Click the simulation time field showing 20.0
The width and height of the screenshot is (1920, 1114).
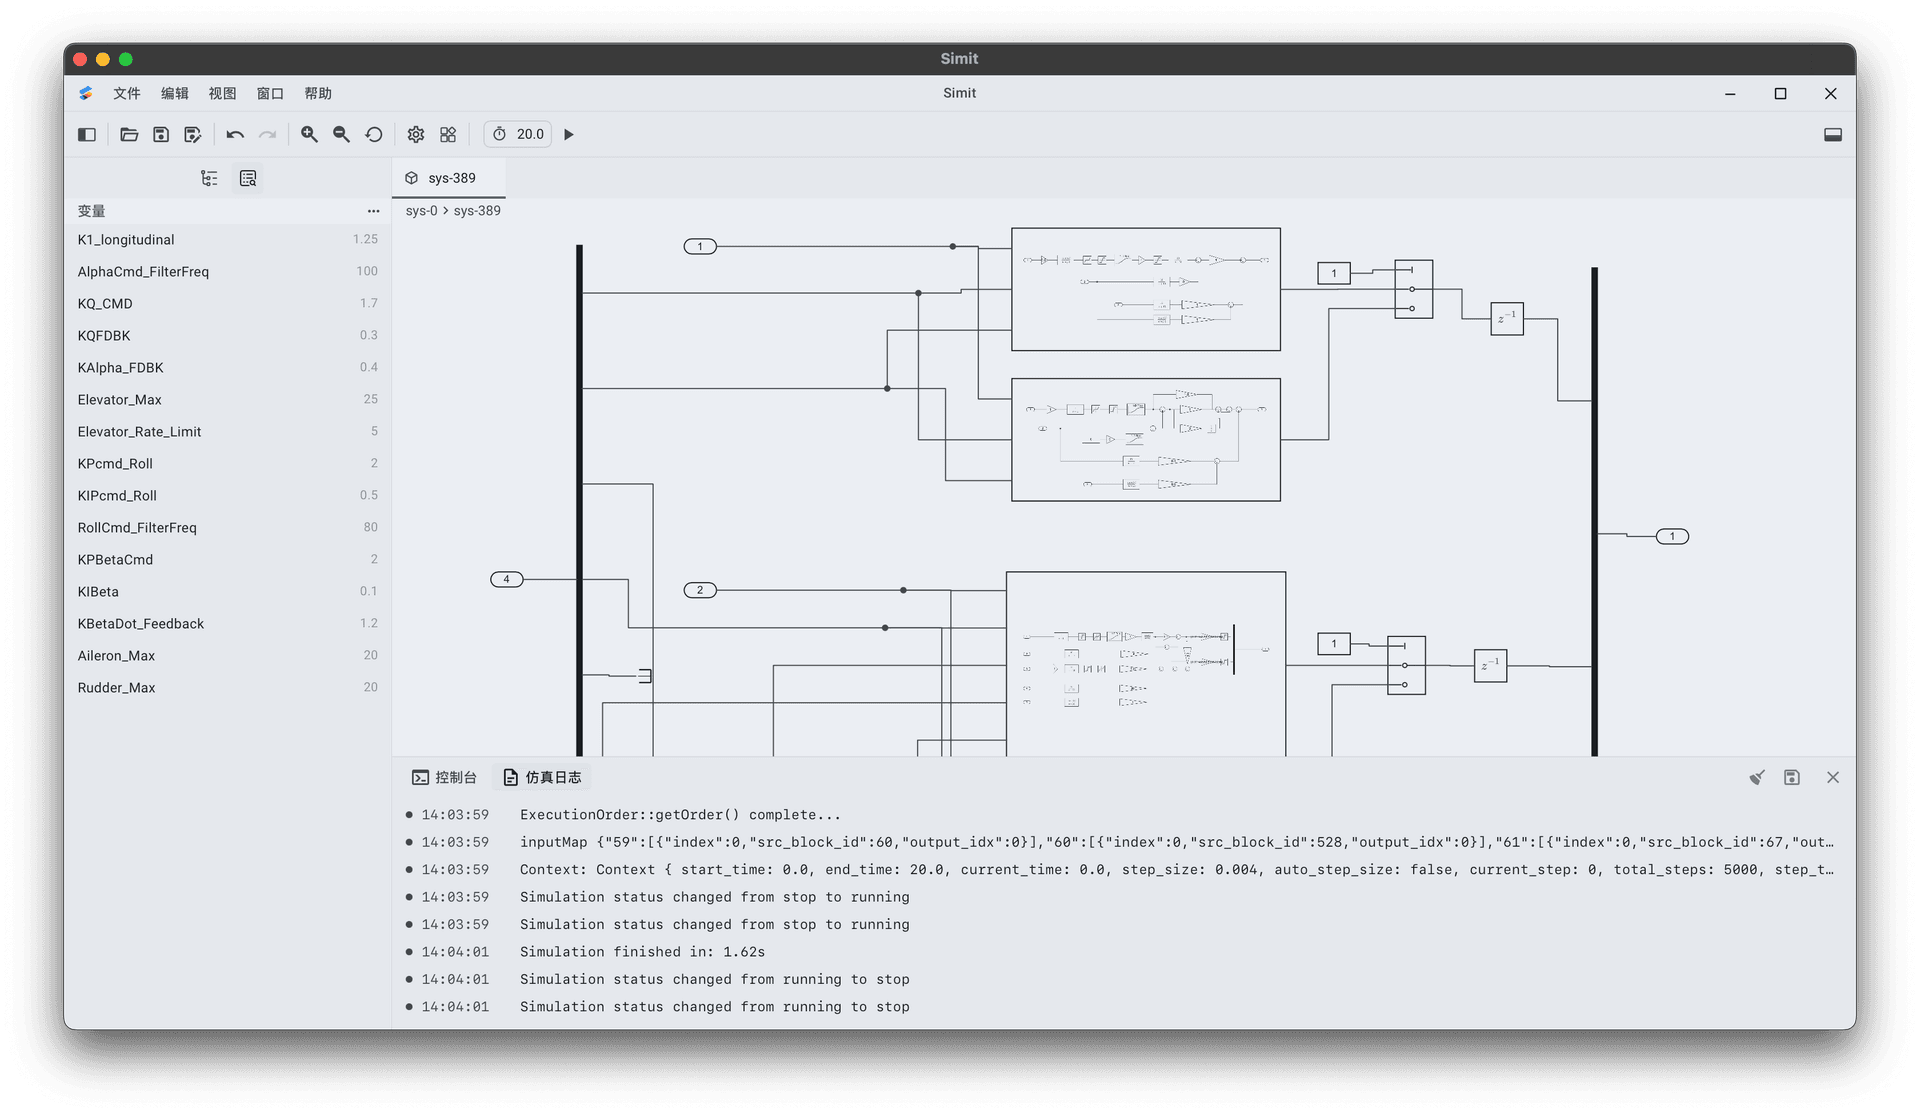coord(529,134)
